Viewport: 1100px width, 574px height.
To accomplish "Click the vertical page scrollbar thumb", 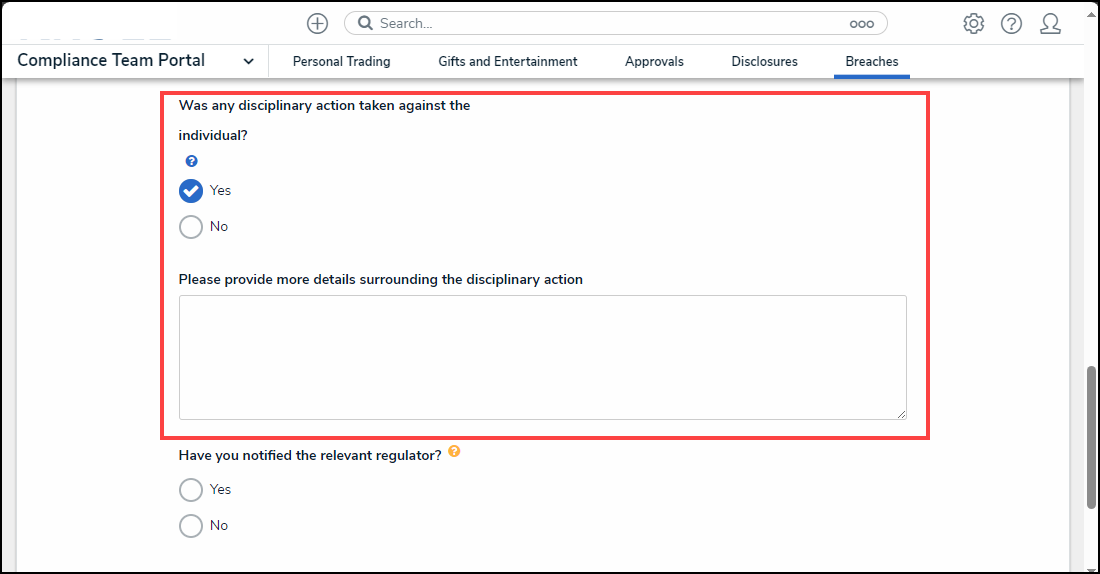I will 1091,437.
